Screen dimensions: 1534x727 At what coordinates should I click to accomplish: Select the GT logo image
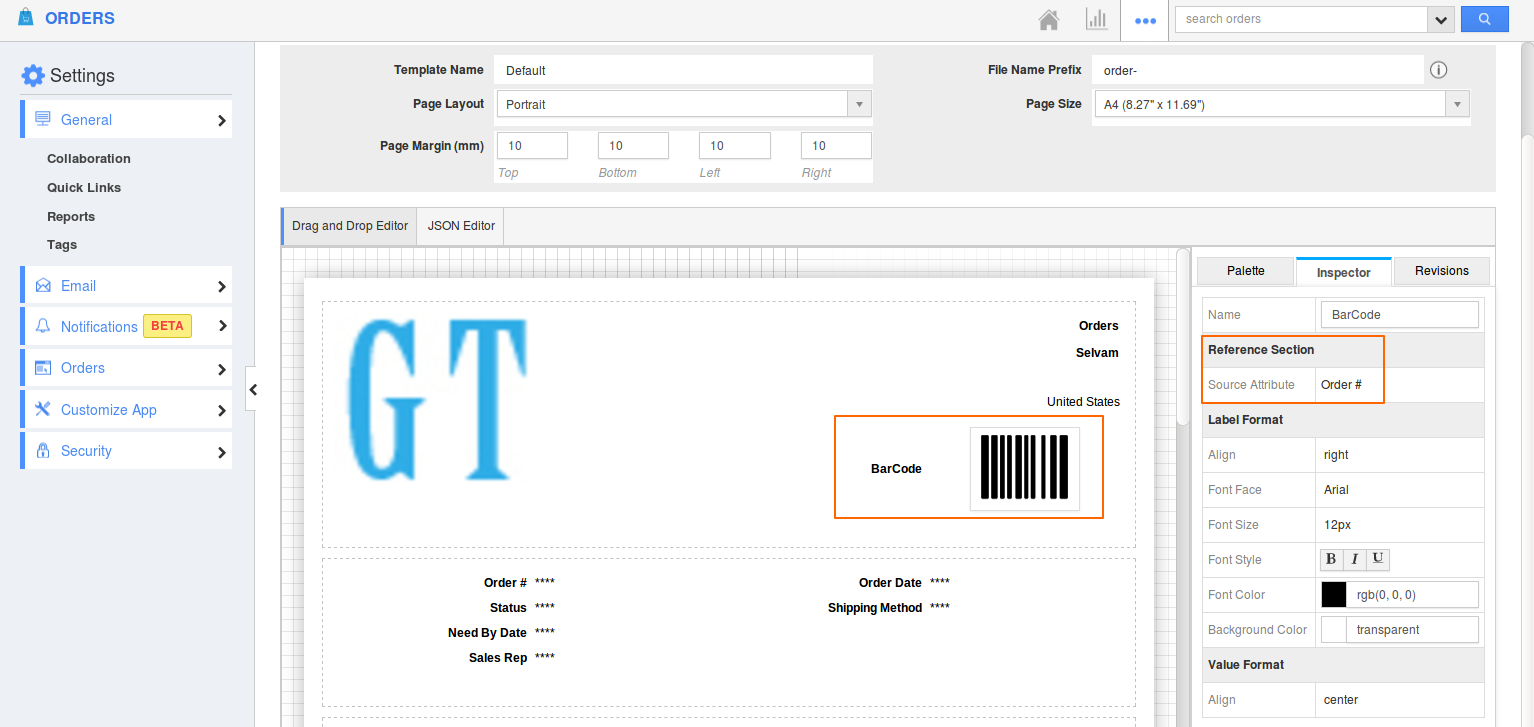point(438,401)
